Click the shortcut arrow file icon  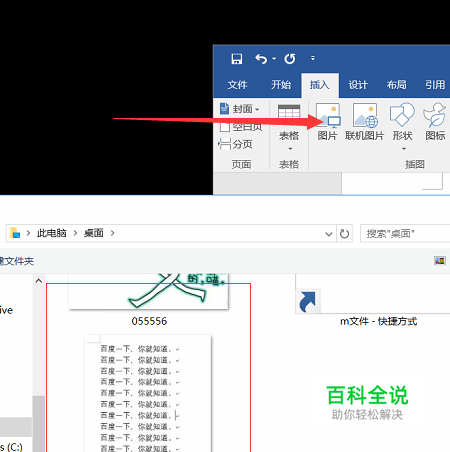[308, 301]
